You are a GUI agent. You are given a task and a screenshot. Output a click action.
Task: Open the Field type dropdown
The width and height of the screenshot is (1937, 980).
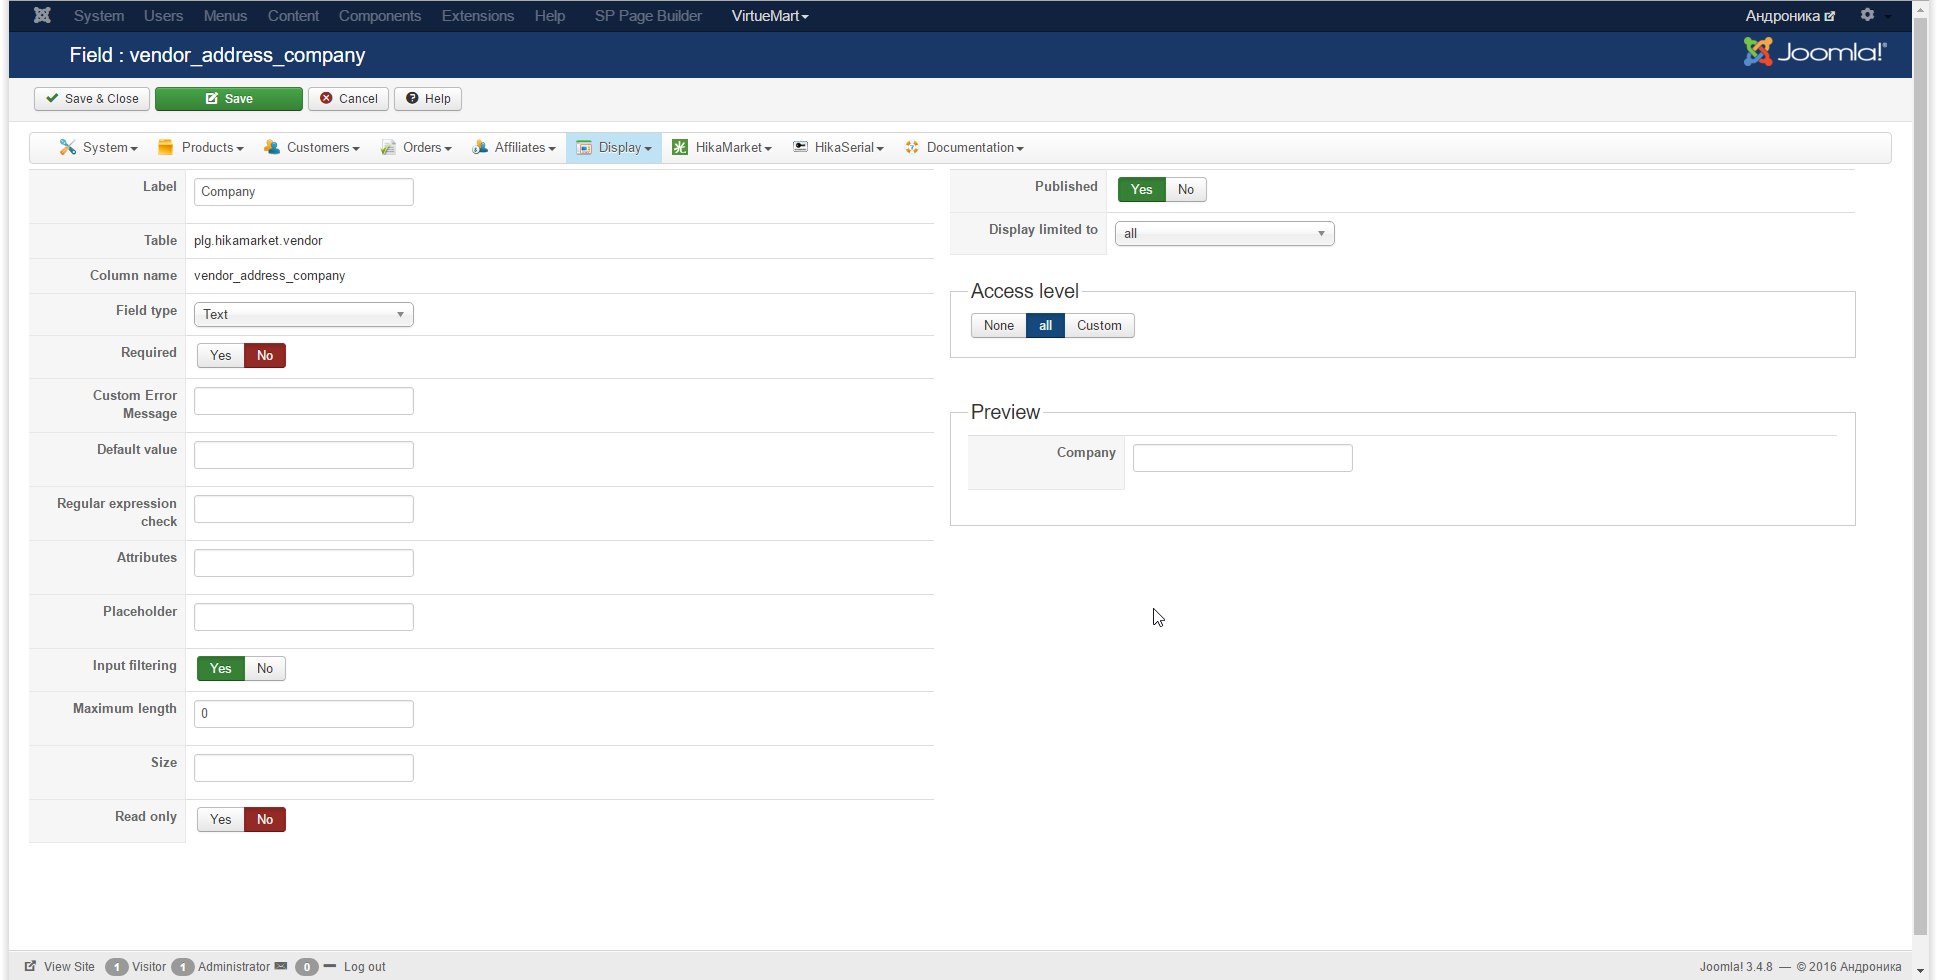tap(304, 314)
